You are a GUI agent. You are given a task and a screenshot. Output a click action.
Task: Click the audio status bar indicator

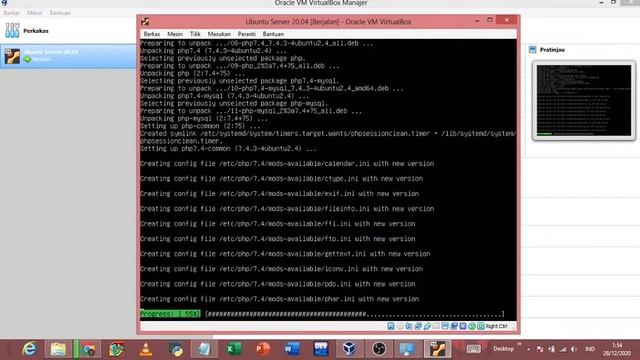coord(409,326)
